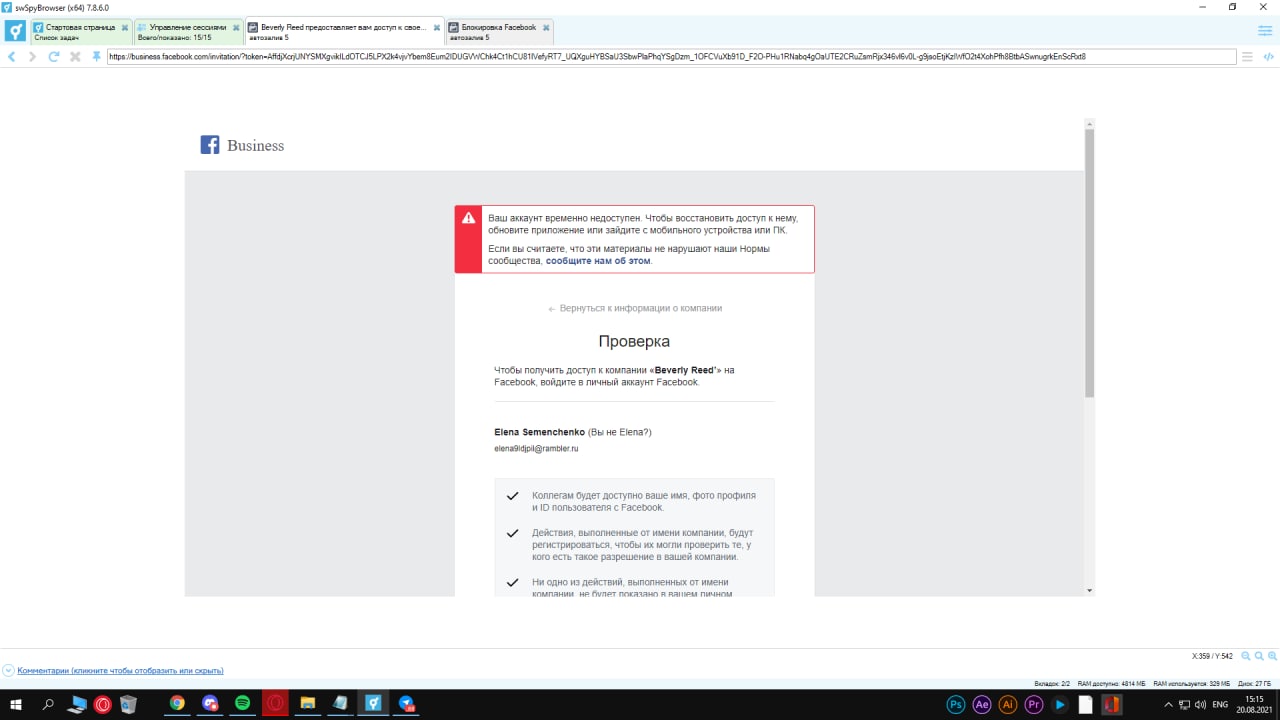
Task: Close the Стартовая страница tab
Action: (x=124, y=28)
